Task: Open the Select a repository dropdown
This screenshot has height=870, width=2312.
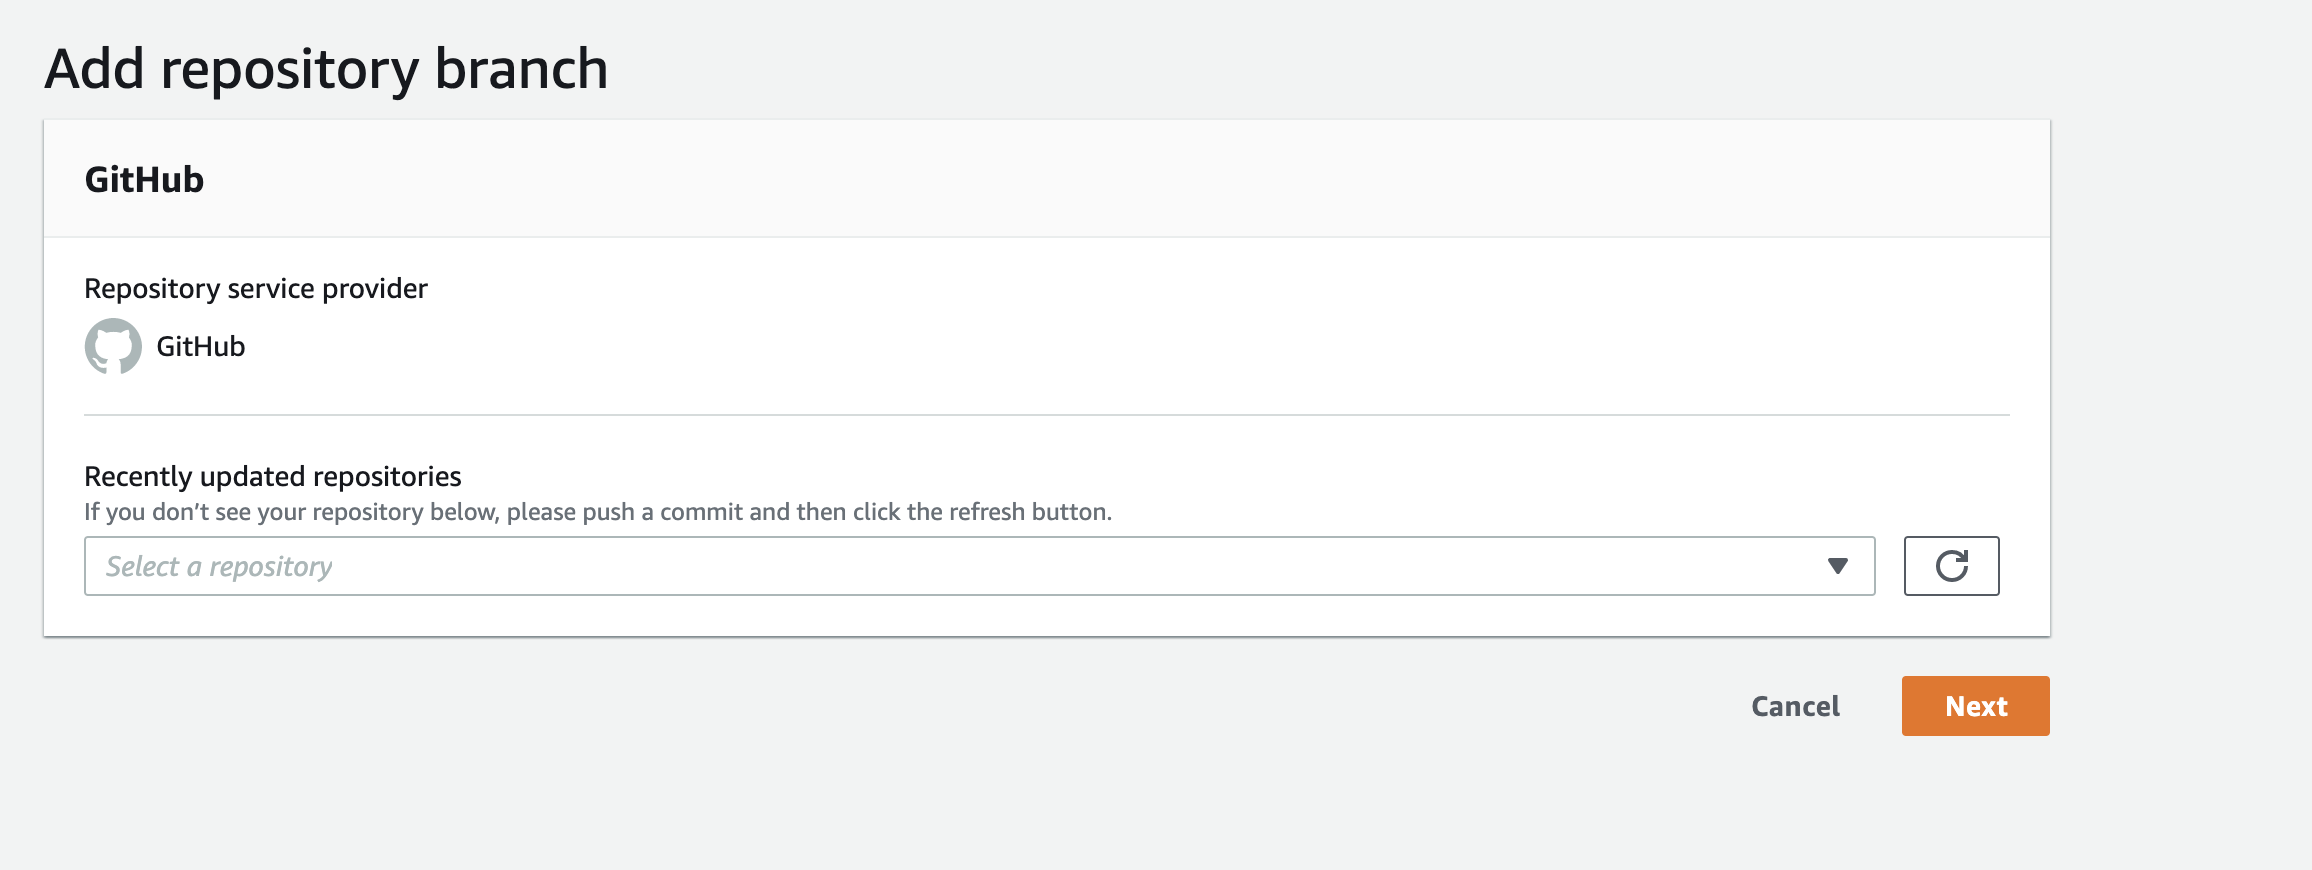Action: pyautogui.click(x=978, y=566)
